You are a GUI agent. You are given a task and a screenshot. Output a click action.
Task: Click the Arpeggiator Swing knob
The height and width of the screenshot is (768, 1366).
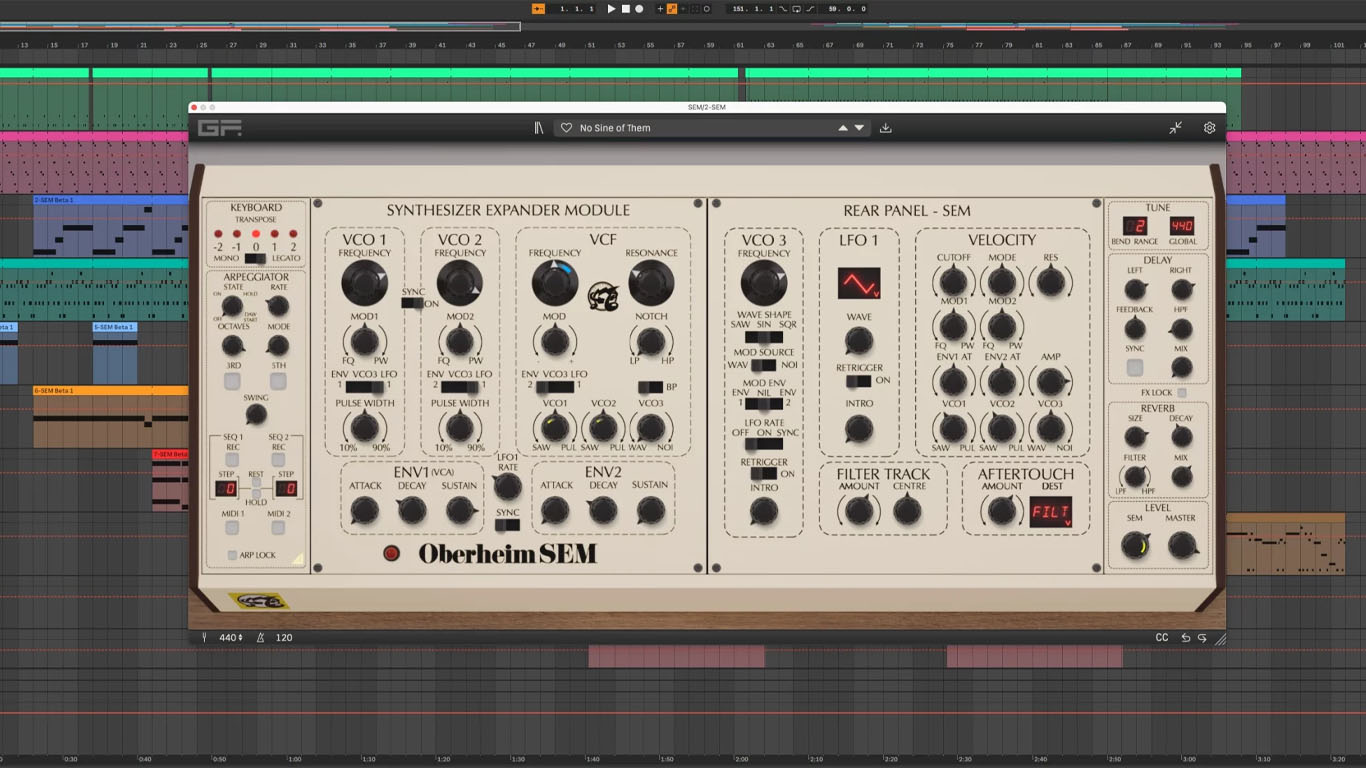coord(256,414)
